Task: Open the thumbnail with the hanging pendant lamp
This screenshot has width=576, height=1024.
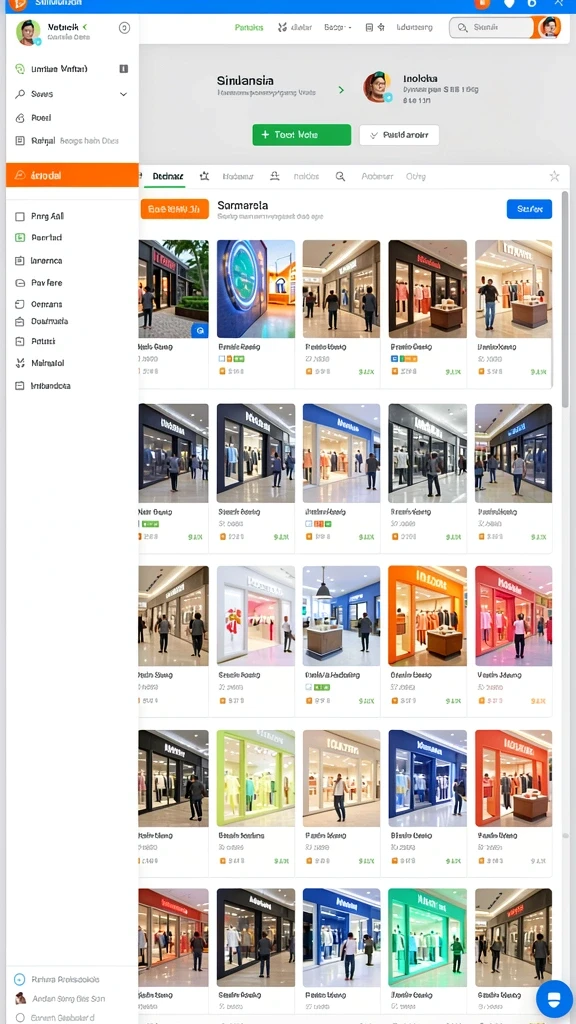Action: [341, 615]
